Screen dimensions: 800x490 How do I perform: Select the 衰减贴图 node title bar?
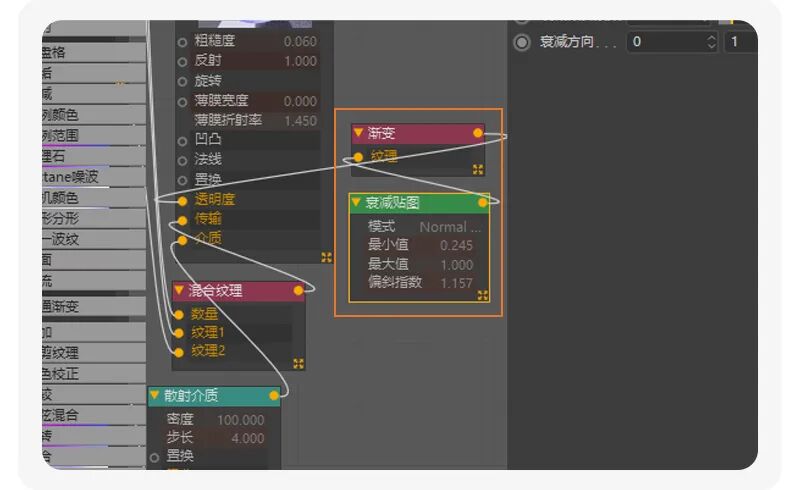419,203
